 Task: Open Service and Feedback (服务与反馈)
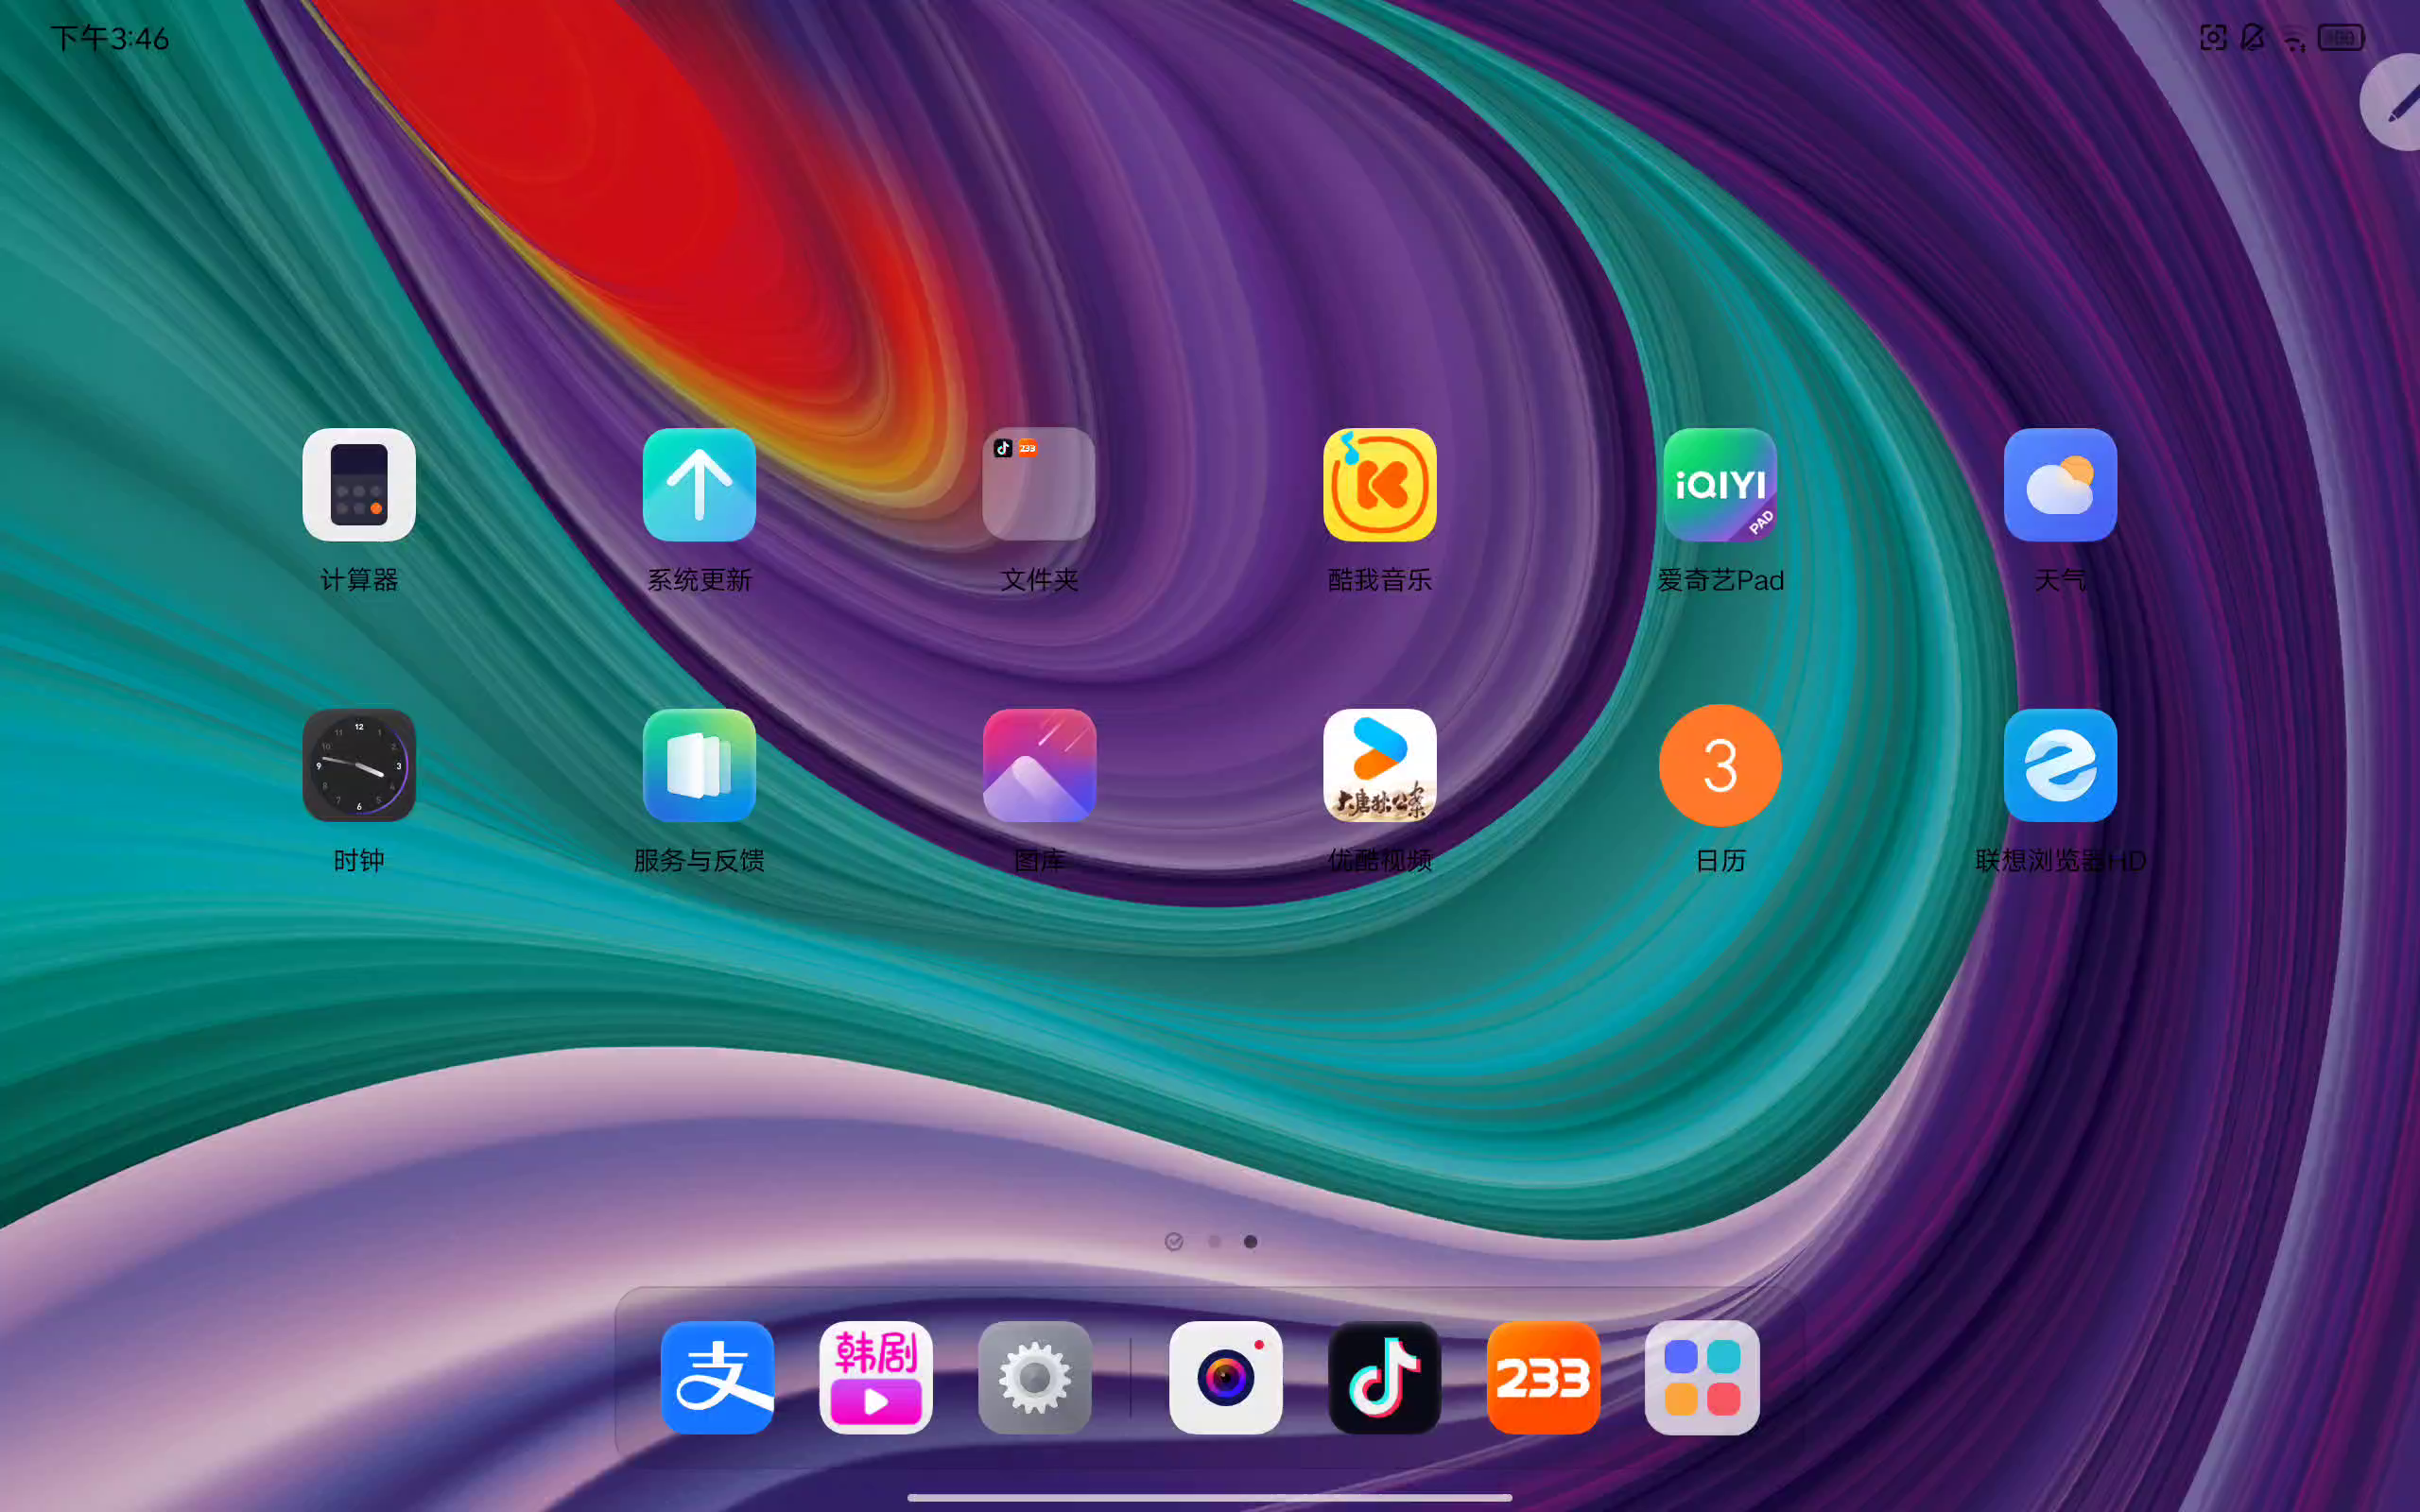pyautogui.click(x=699, y=765)
